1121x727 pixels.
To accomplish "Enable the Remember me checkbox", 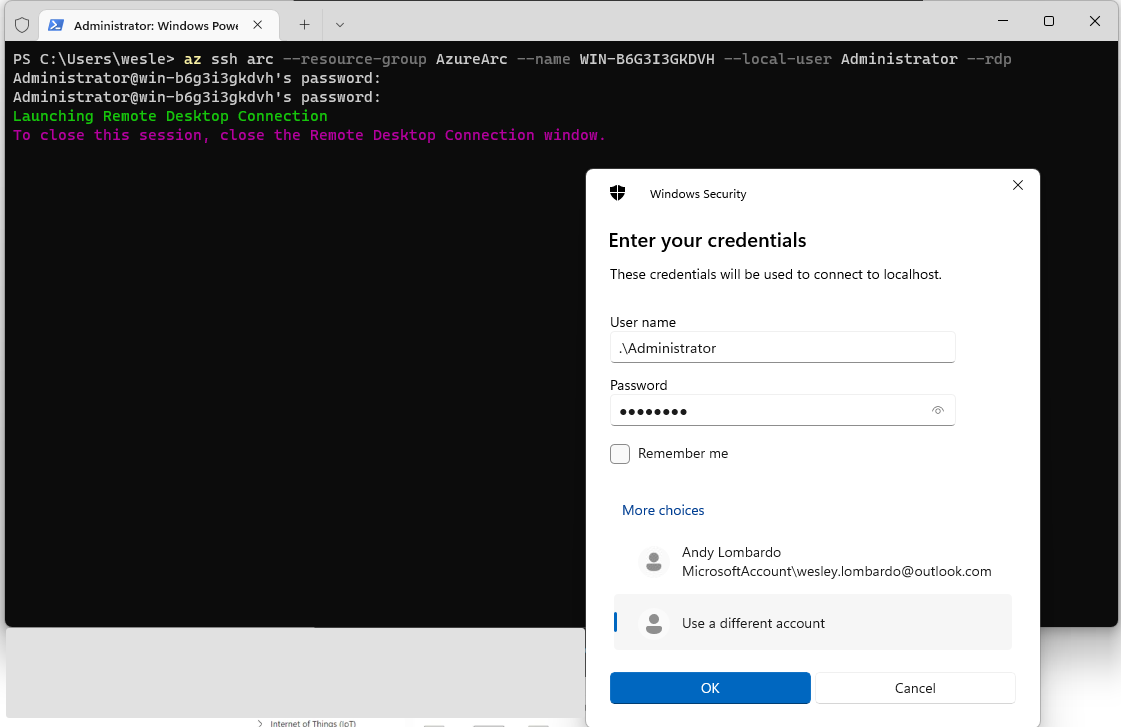I will (620, 453).
